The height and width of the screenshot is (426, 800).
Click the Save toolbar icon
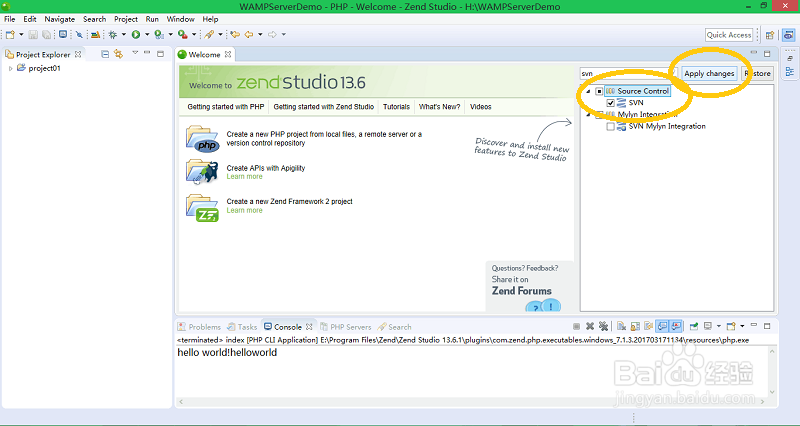point(33,35)
